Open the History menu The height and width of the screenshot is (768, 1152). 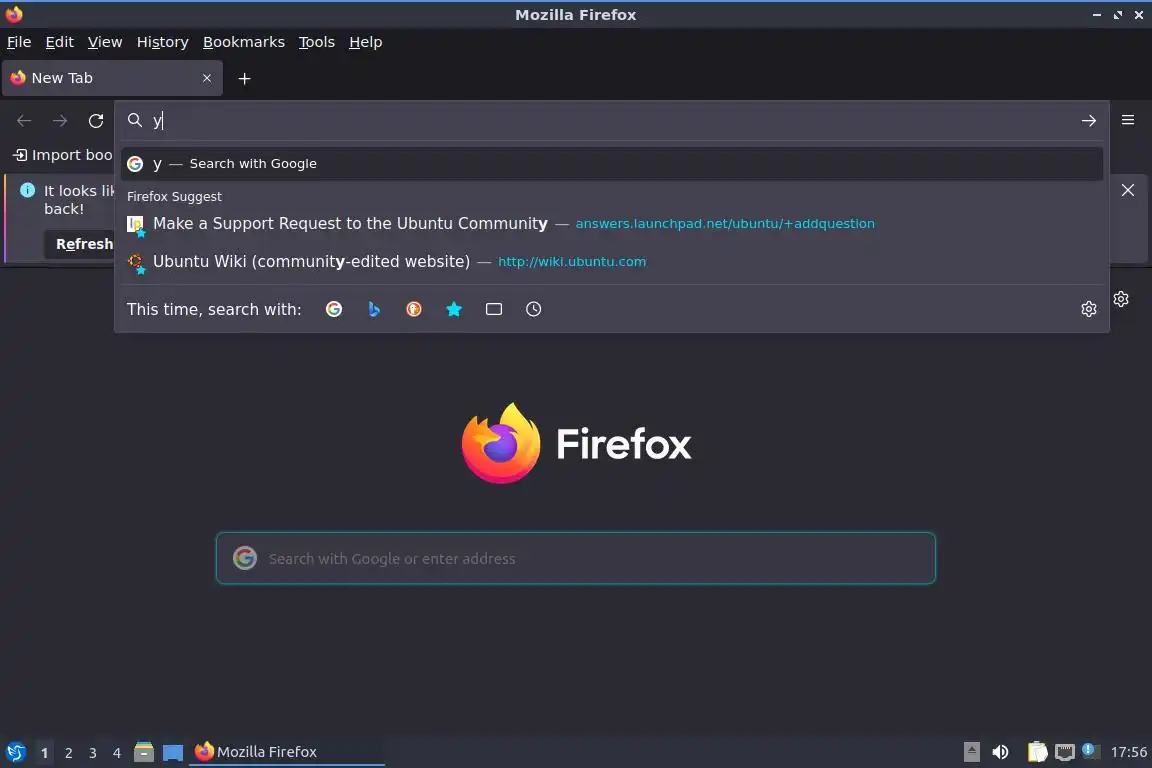click(x=162, y=42)
